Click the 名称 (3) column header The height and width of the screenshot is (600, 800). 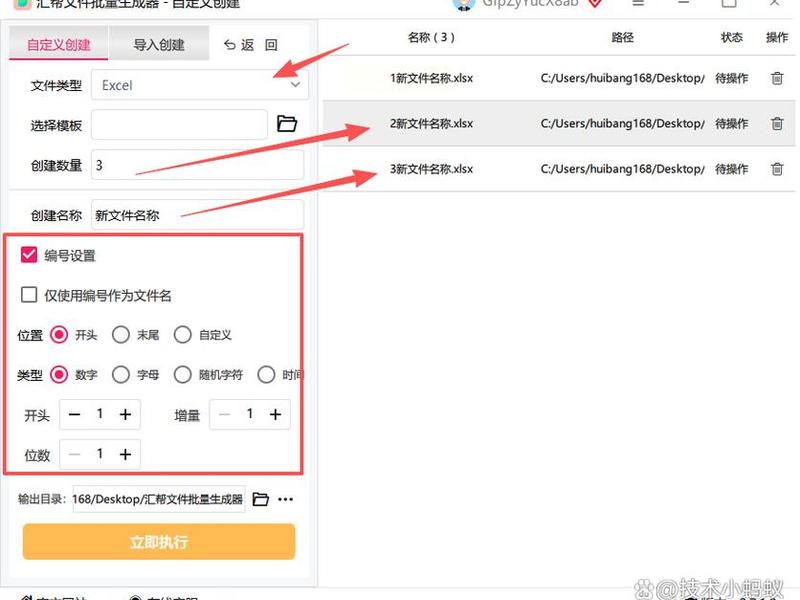click(x=431, y=37)
